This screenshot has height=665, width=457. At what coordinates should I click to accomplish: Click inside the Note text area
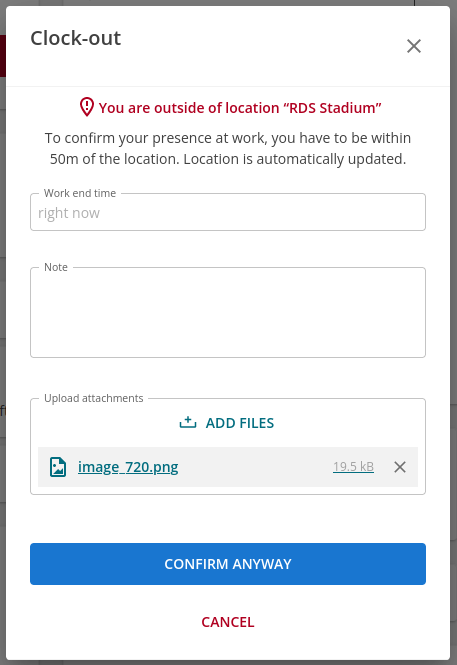point(228,313)
